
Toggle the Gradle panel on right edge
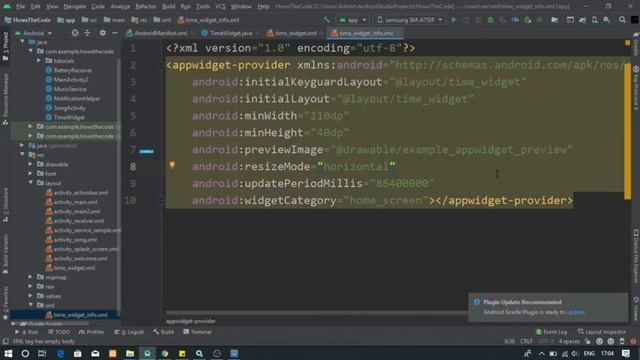click(x=636, y=45)
